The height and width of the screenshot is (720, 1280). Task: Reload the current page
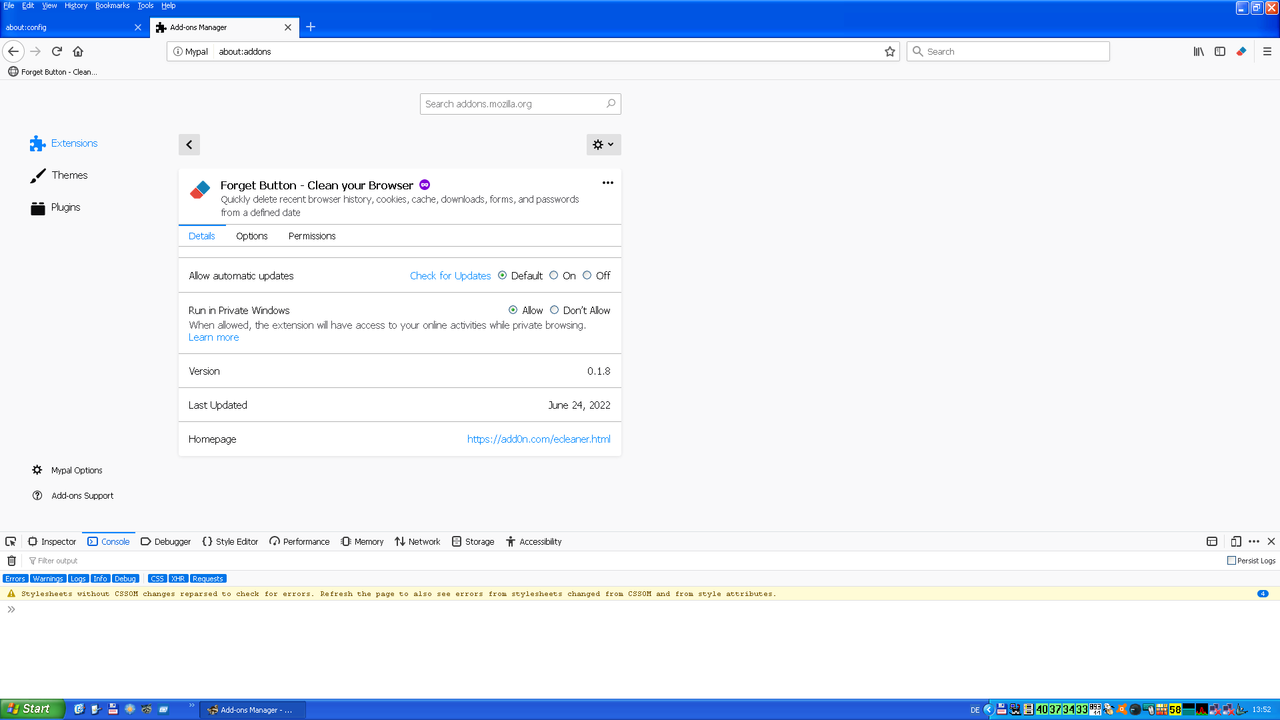pos(57,51)
